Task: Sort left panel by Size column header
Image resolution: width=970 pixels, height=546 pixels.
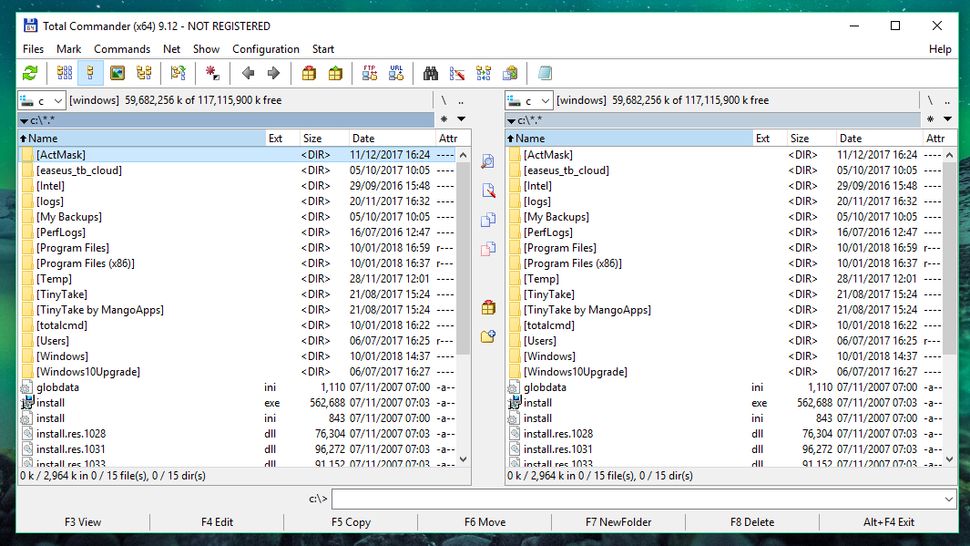Action: click(x=322, y=138)
